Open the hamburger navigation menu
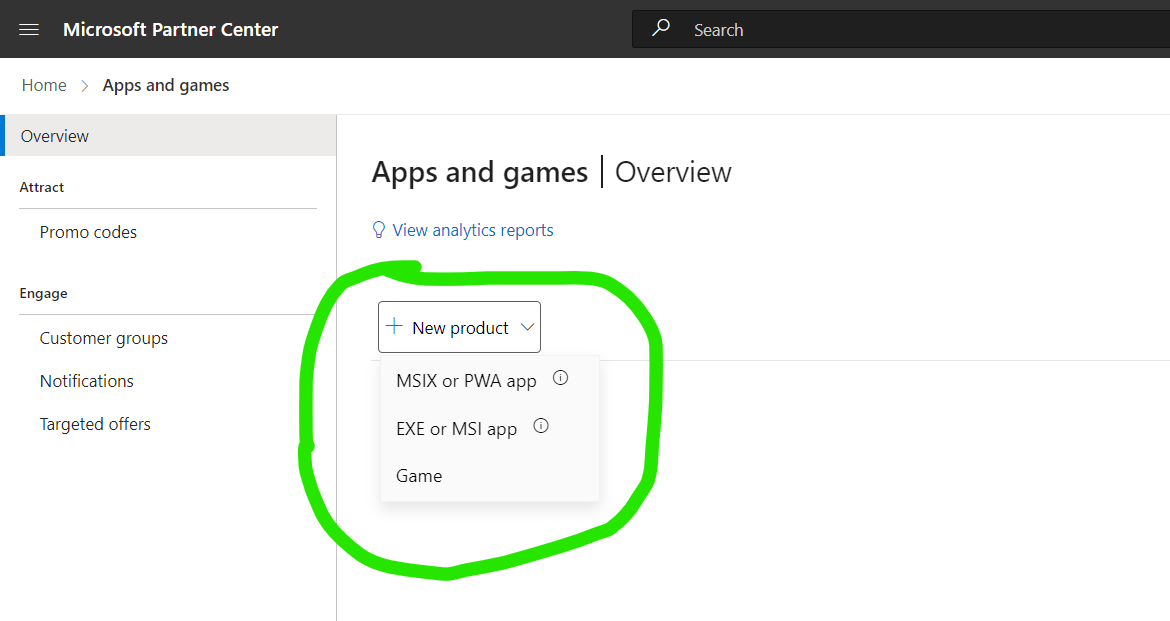 coord(29,30)
